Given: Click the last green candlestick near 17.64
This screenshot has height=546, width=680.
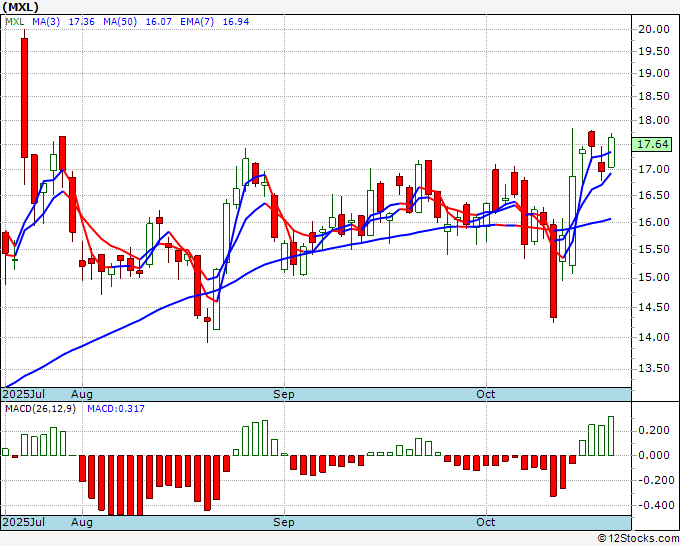Looking at the screenshot, I should pos(611,152).
